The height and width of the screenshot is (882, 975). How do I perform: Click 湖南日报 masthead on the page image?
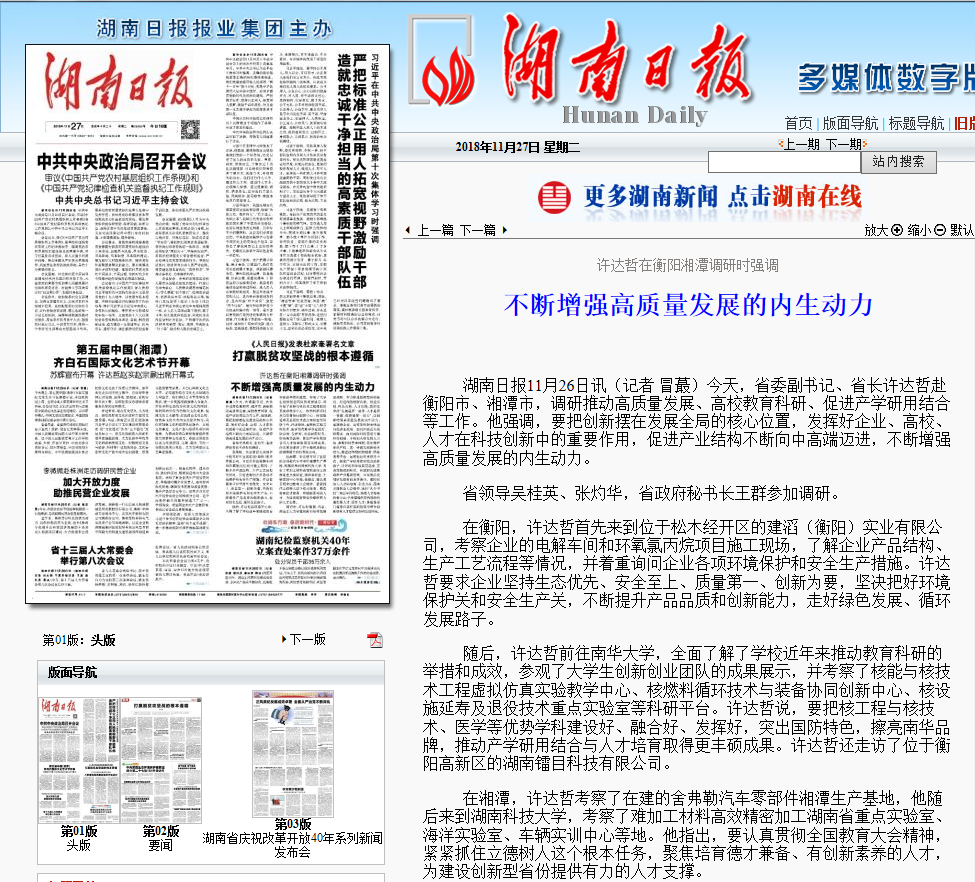click(118, 81)
